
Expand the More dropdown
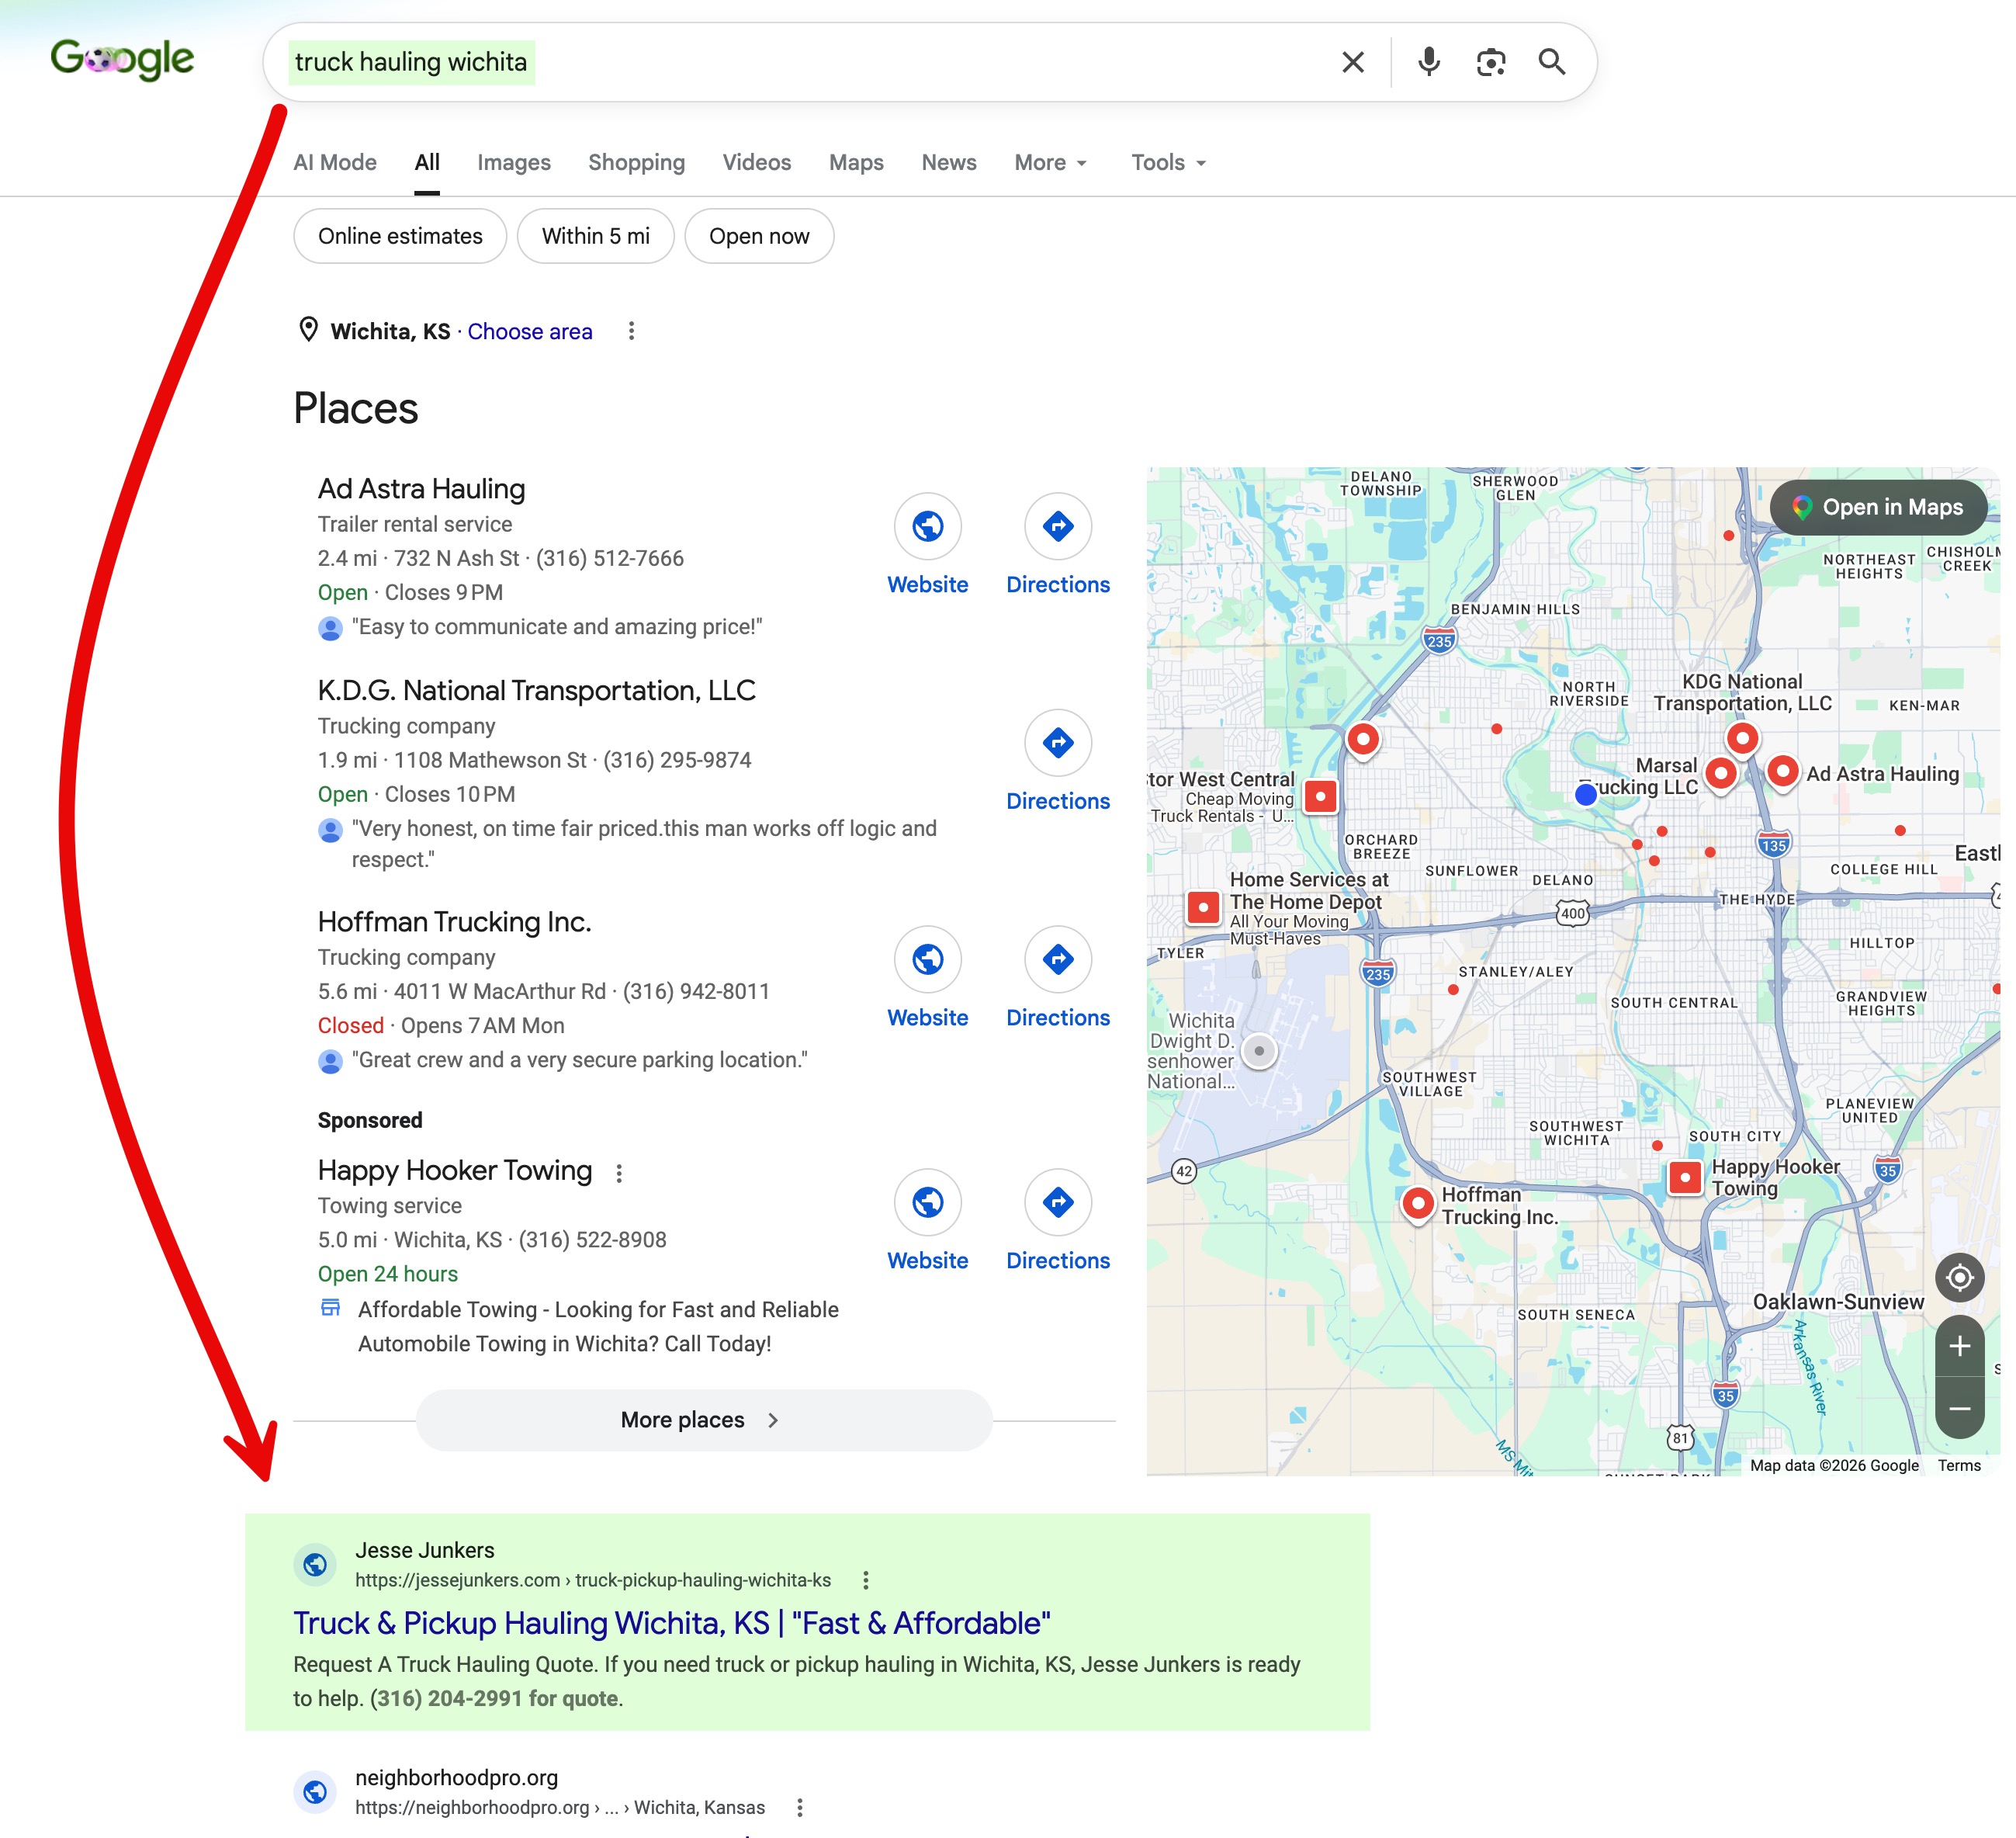pyautogui.click(x=1051, y=162)
